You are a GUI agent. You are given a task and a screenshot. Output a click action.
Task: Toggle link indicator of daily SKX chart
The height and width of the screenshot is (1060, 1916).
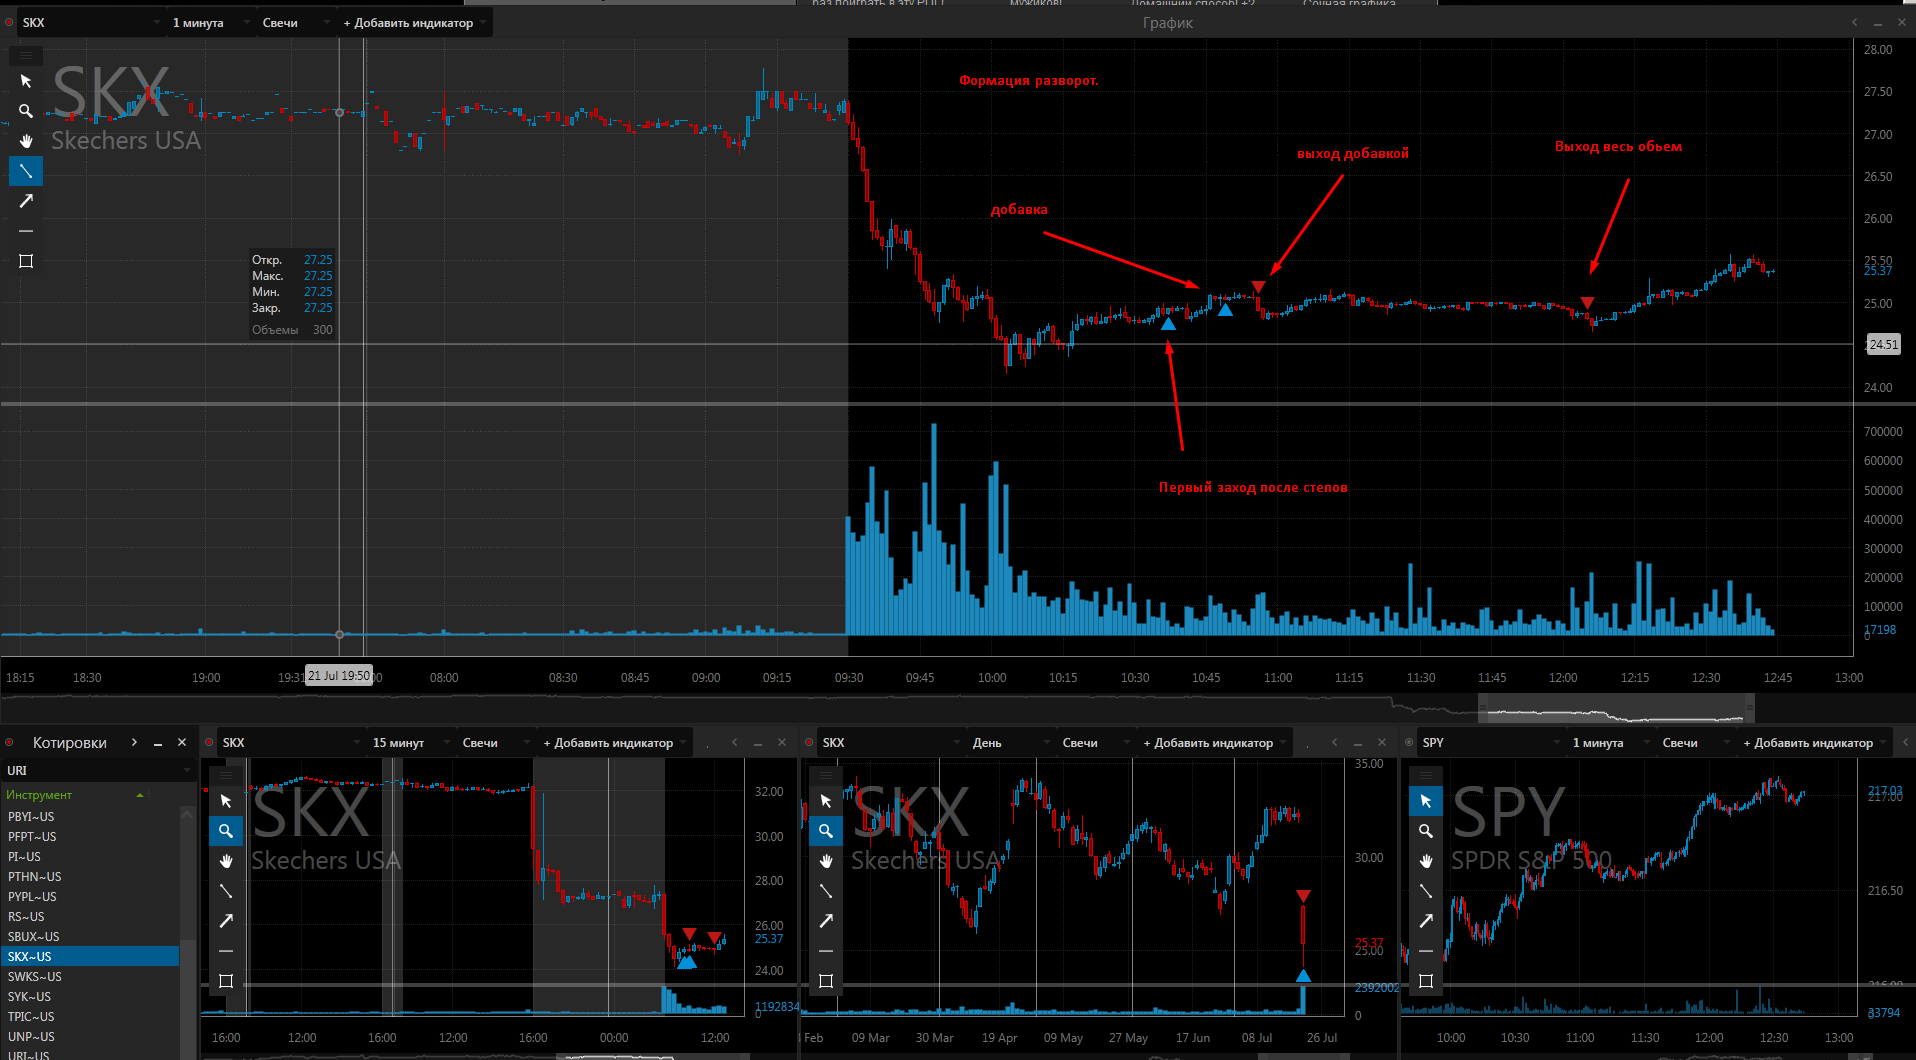809,742
